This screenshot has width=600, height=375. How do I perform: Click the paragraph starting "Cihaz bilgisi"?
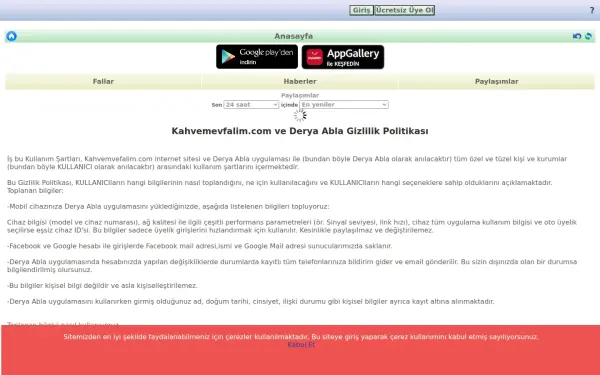click(292, 226)
